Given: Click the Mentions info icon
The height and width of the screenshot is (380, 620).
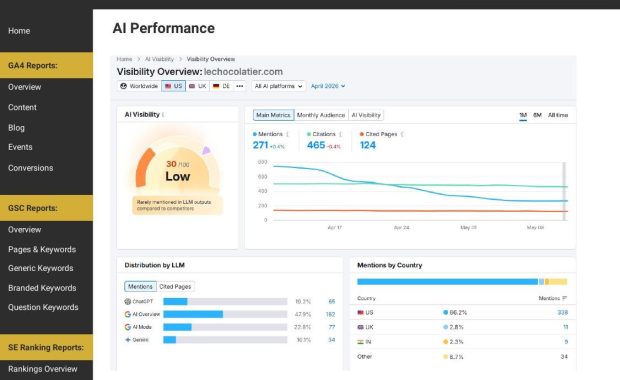Looking at the screenshot, I should coord(287,134).
